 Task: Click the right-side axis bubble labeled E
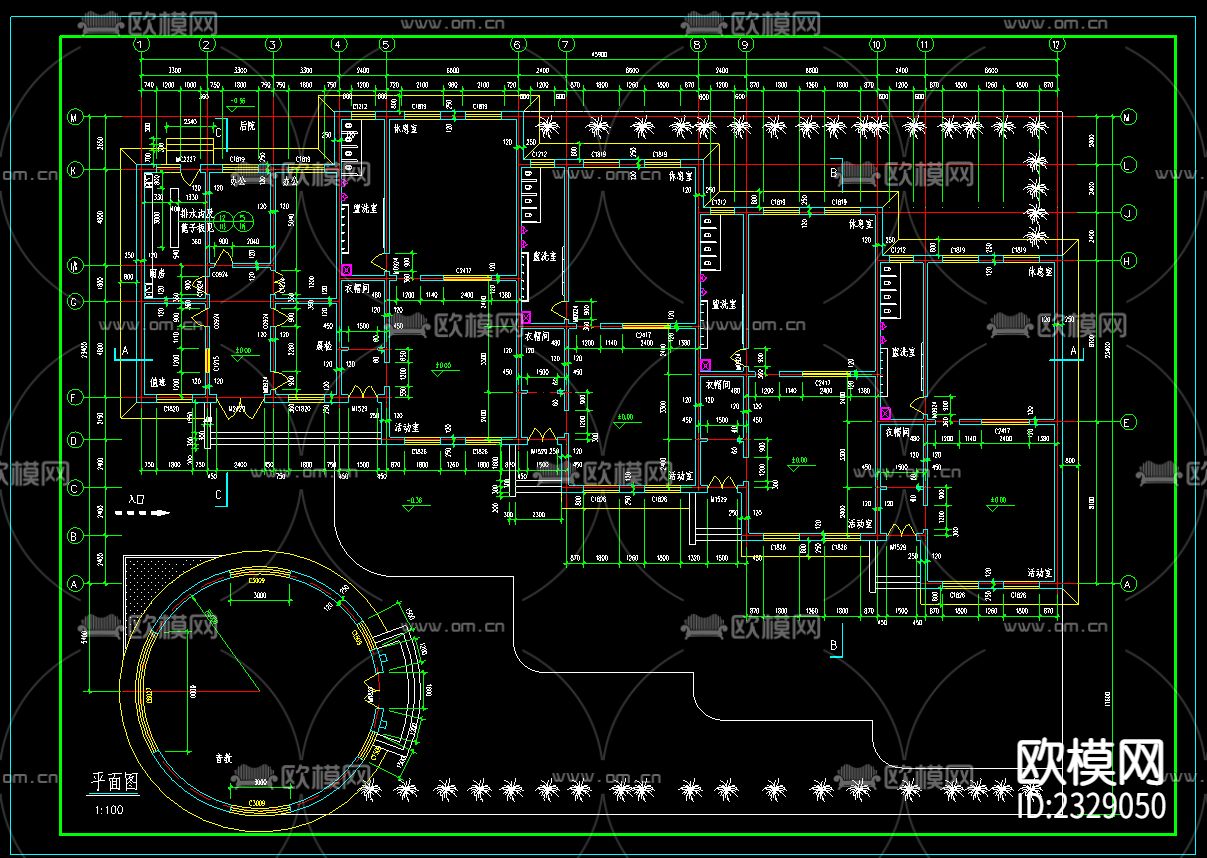(1127, 423)
